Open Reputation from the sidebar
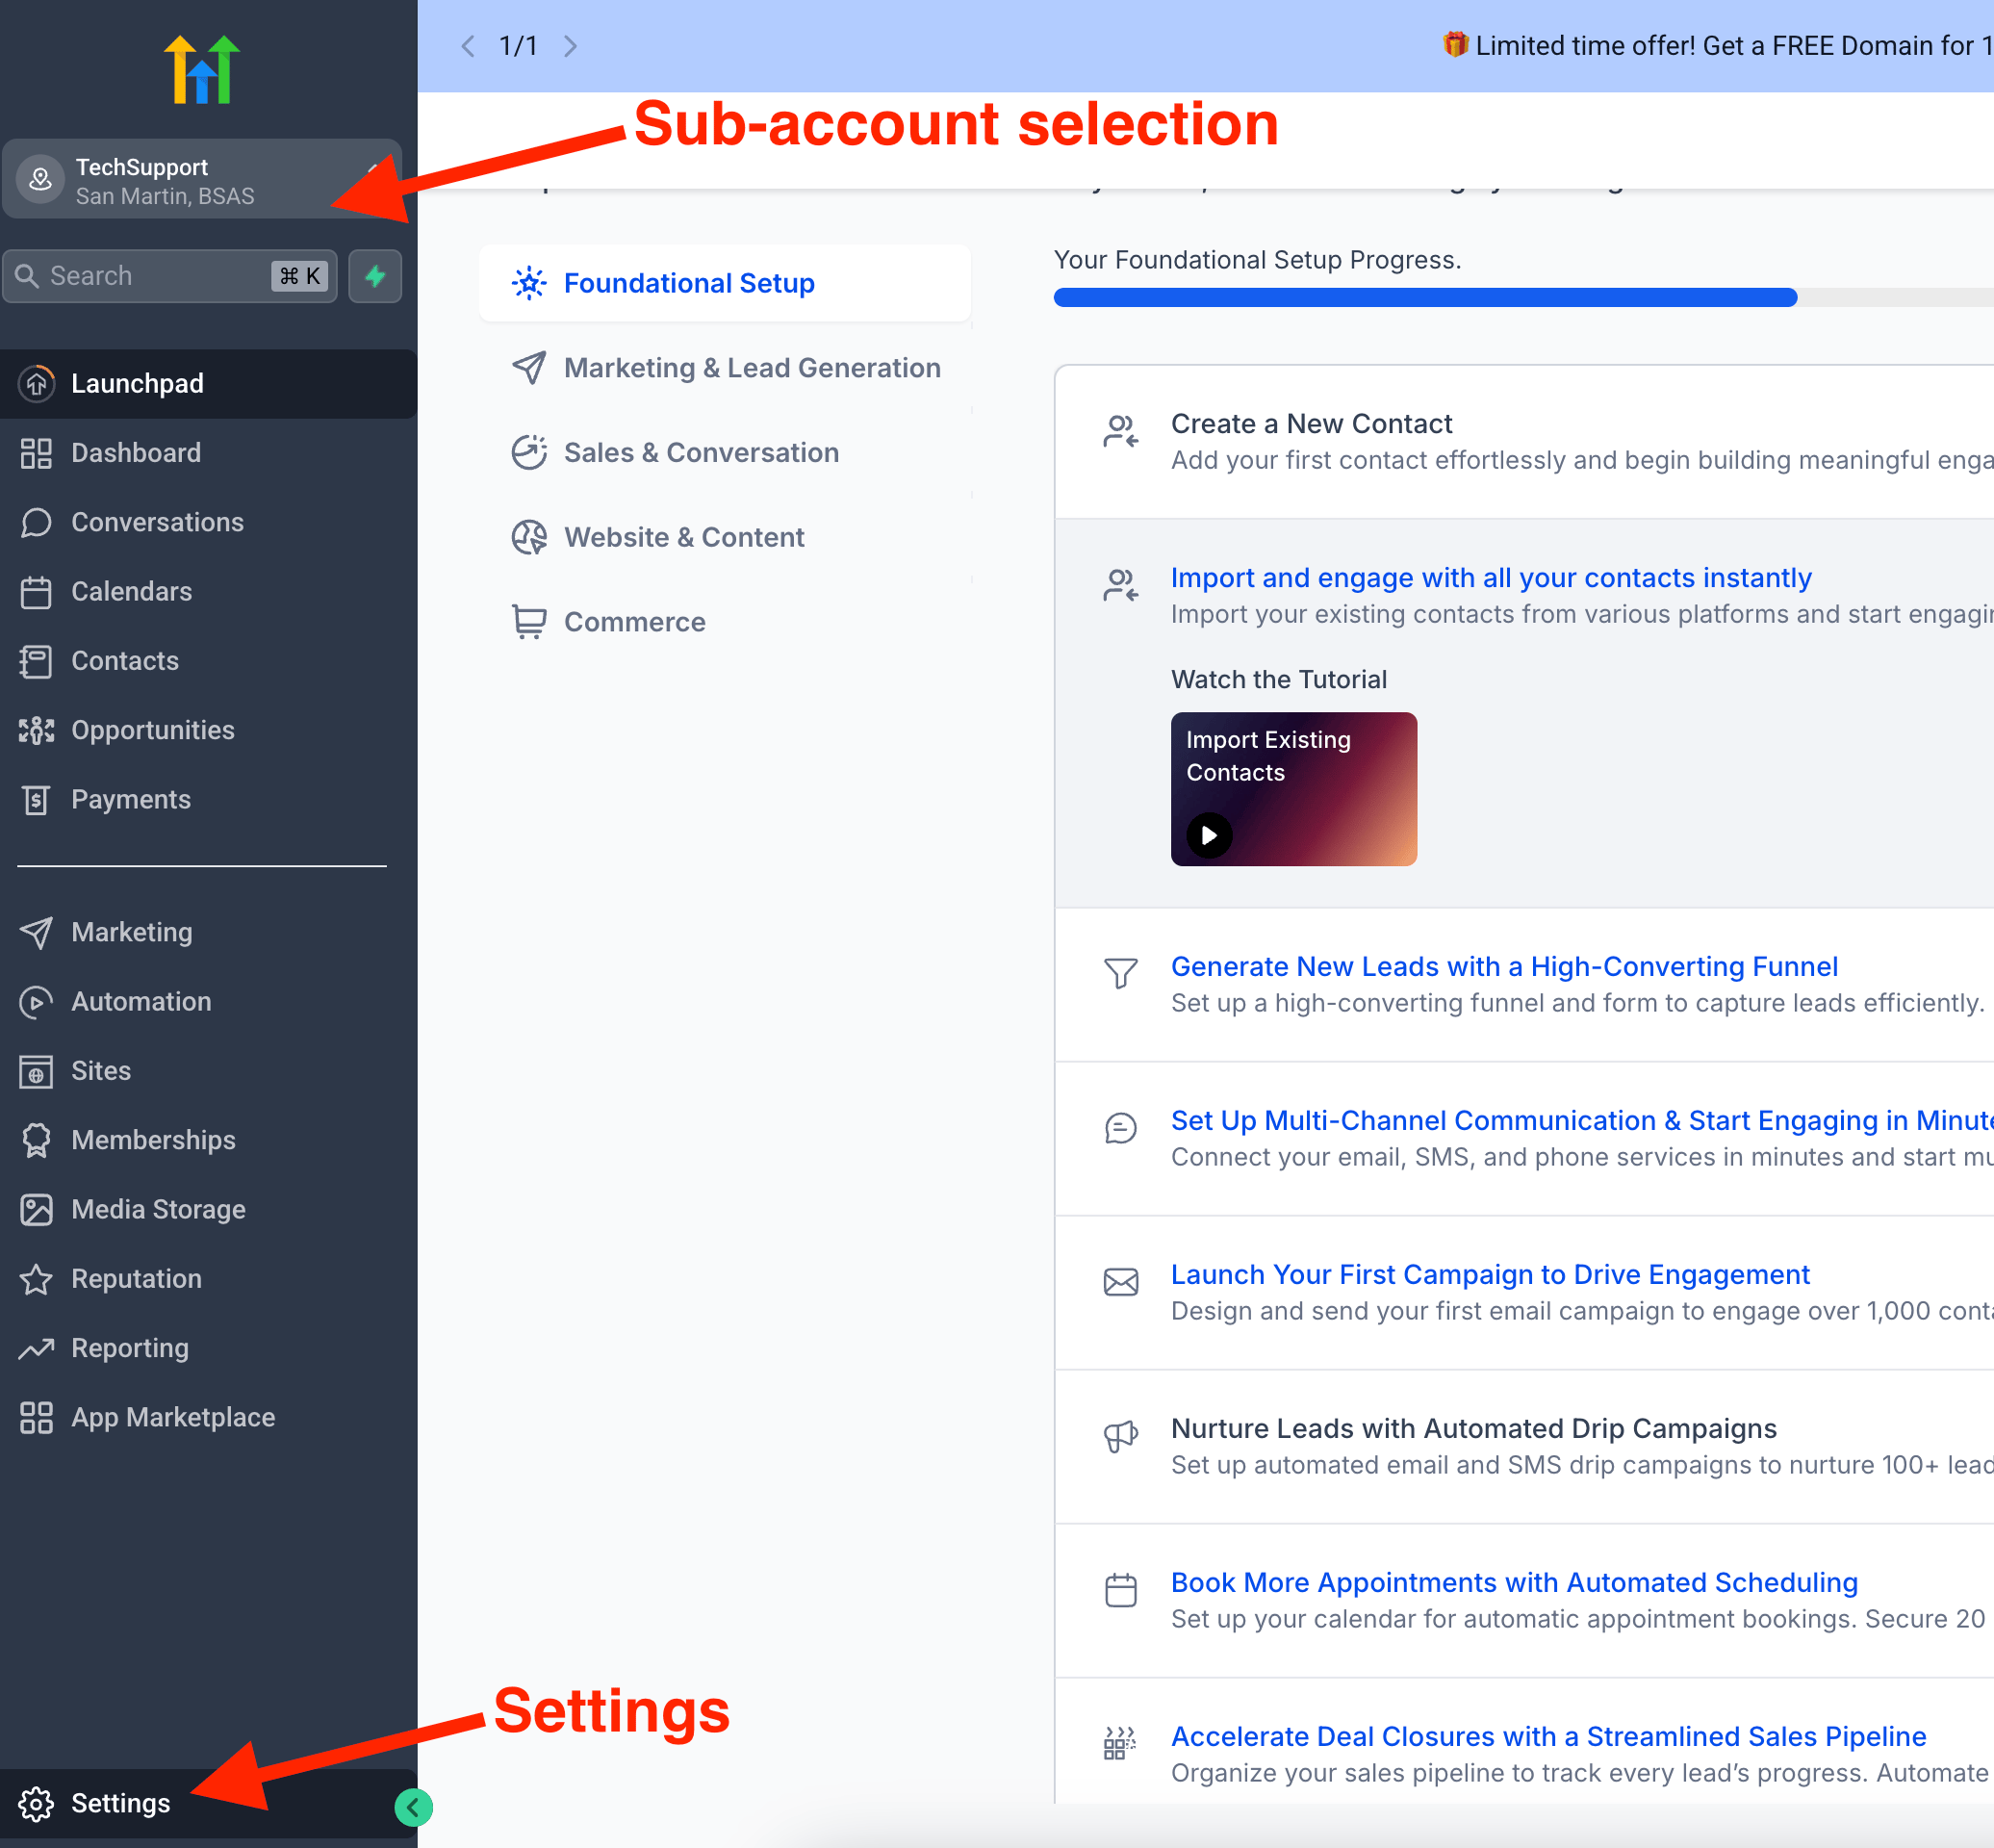 pyautogui.click(x=208, y=1279)
